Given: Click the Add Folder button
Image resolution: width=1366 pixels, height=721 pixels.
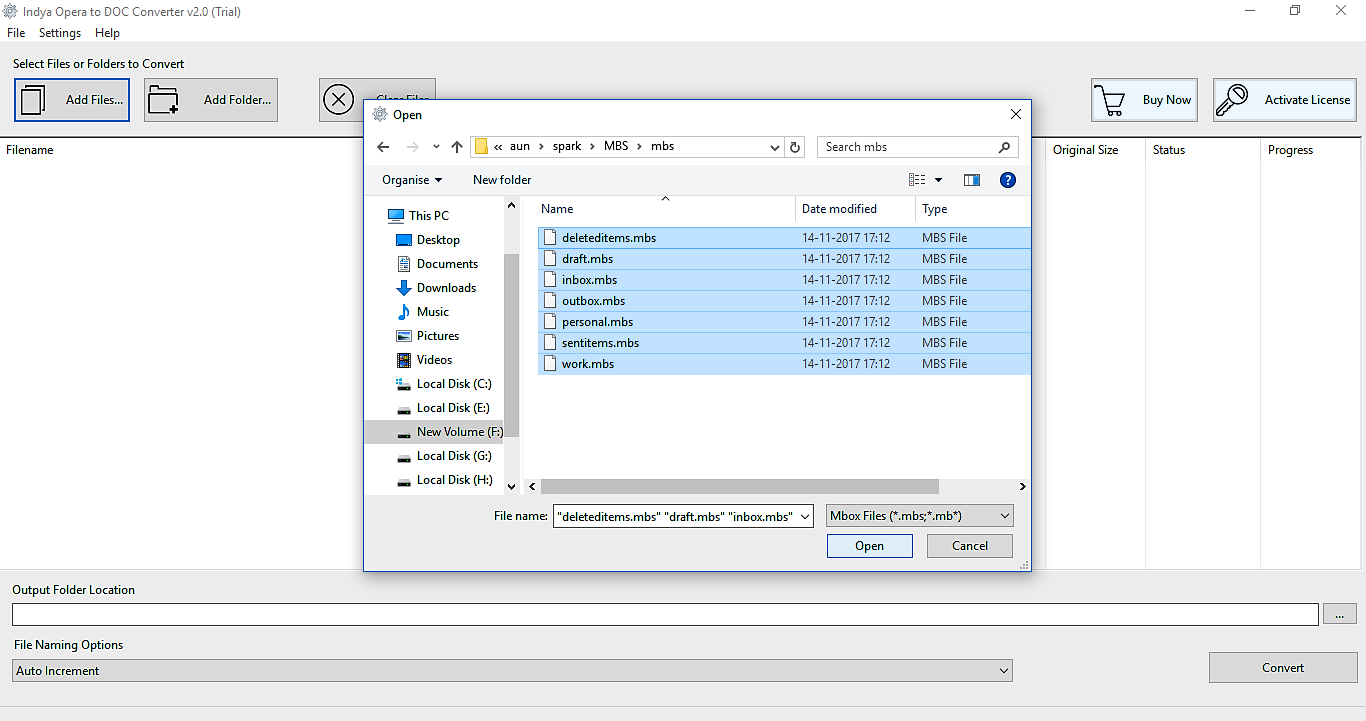Looking at the screenshot, I should pyautogui.click(x=211, y=100).
